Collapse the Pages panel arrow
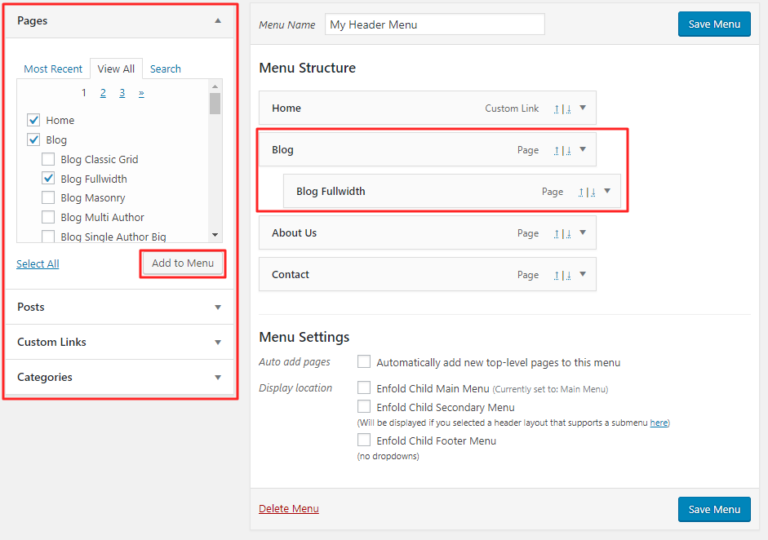768x540 pixels. click(218, 21)
